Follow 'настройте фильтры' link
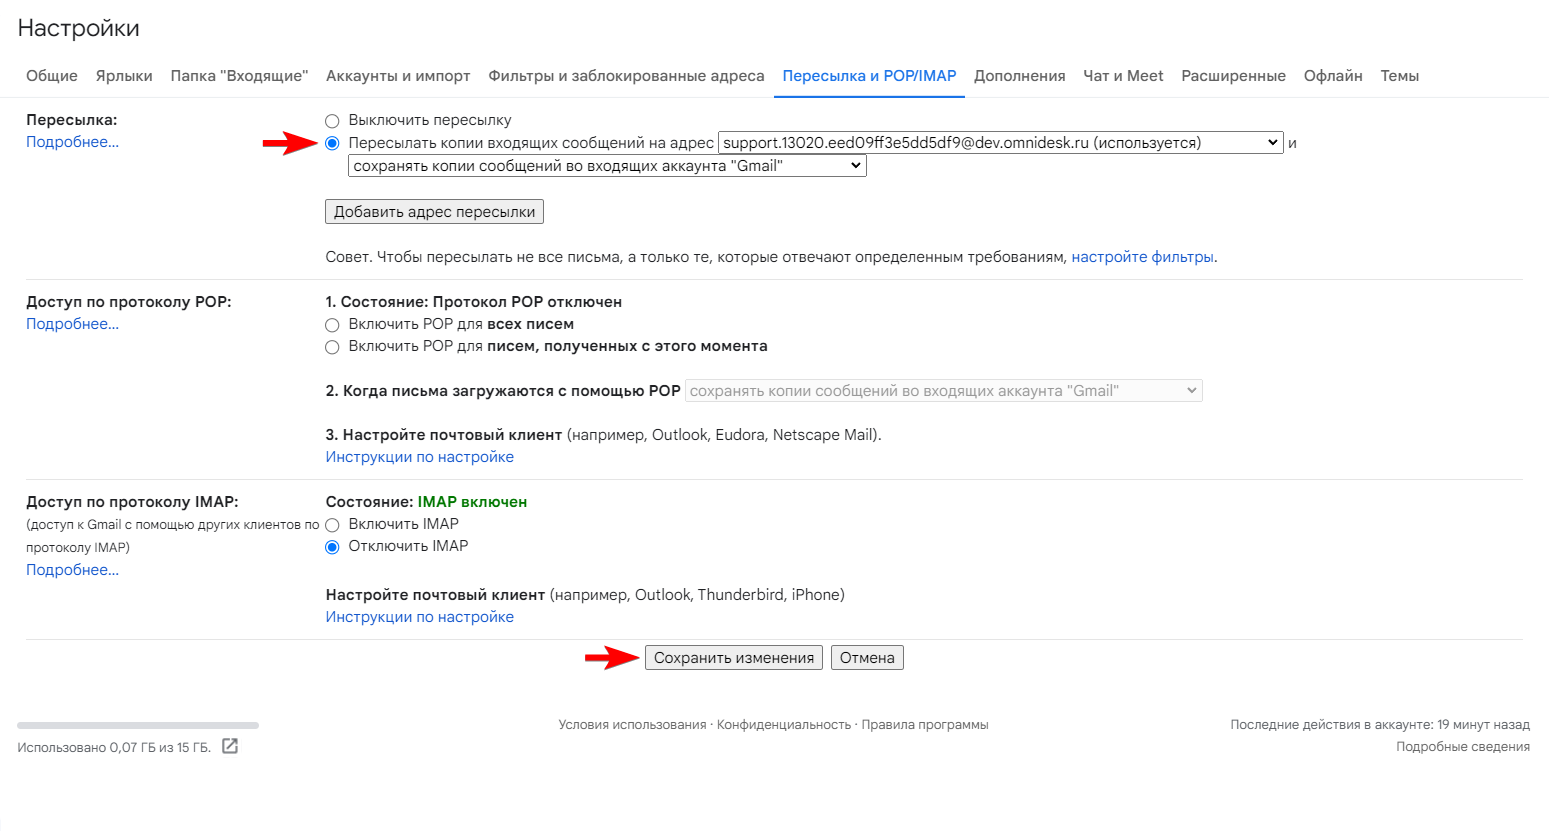The height and width of the screenshot is (831, 1568). pos(1142,257)
